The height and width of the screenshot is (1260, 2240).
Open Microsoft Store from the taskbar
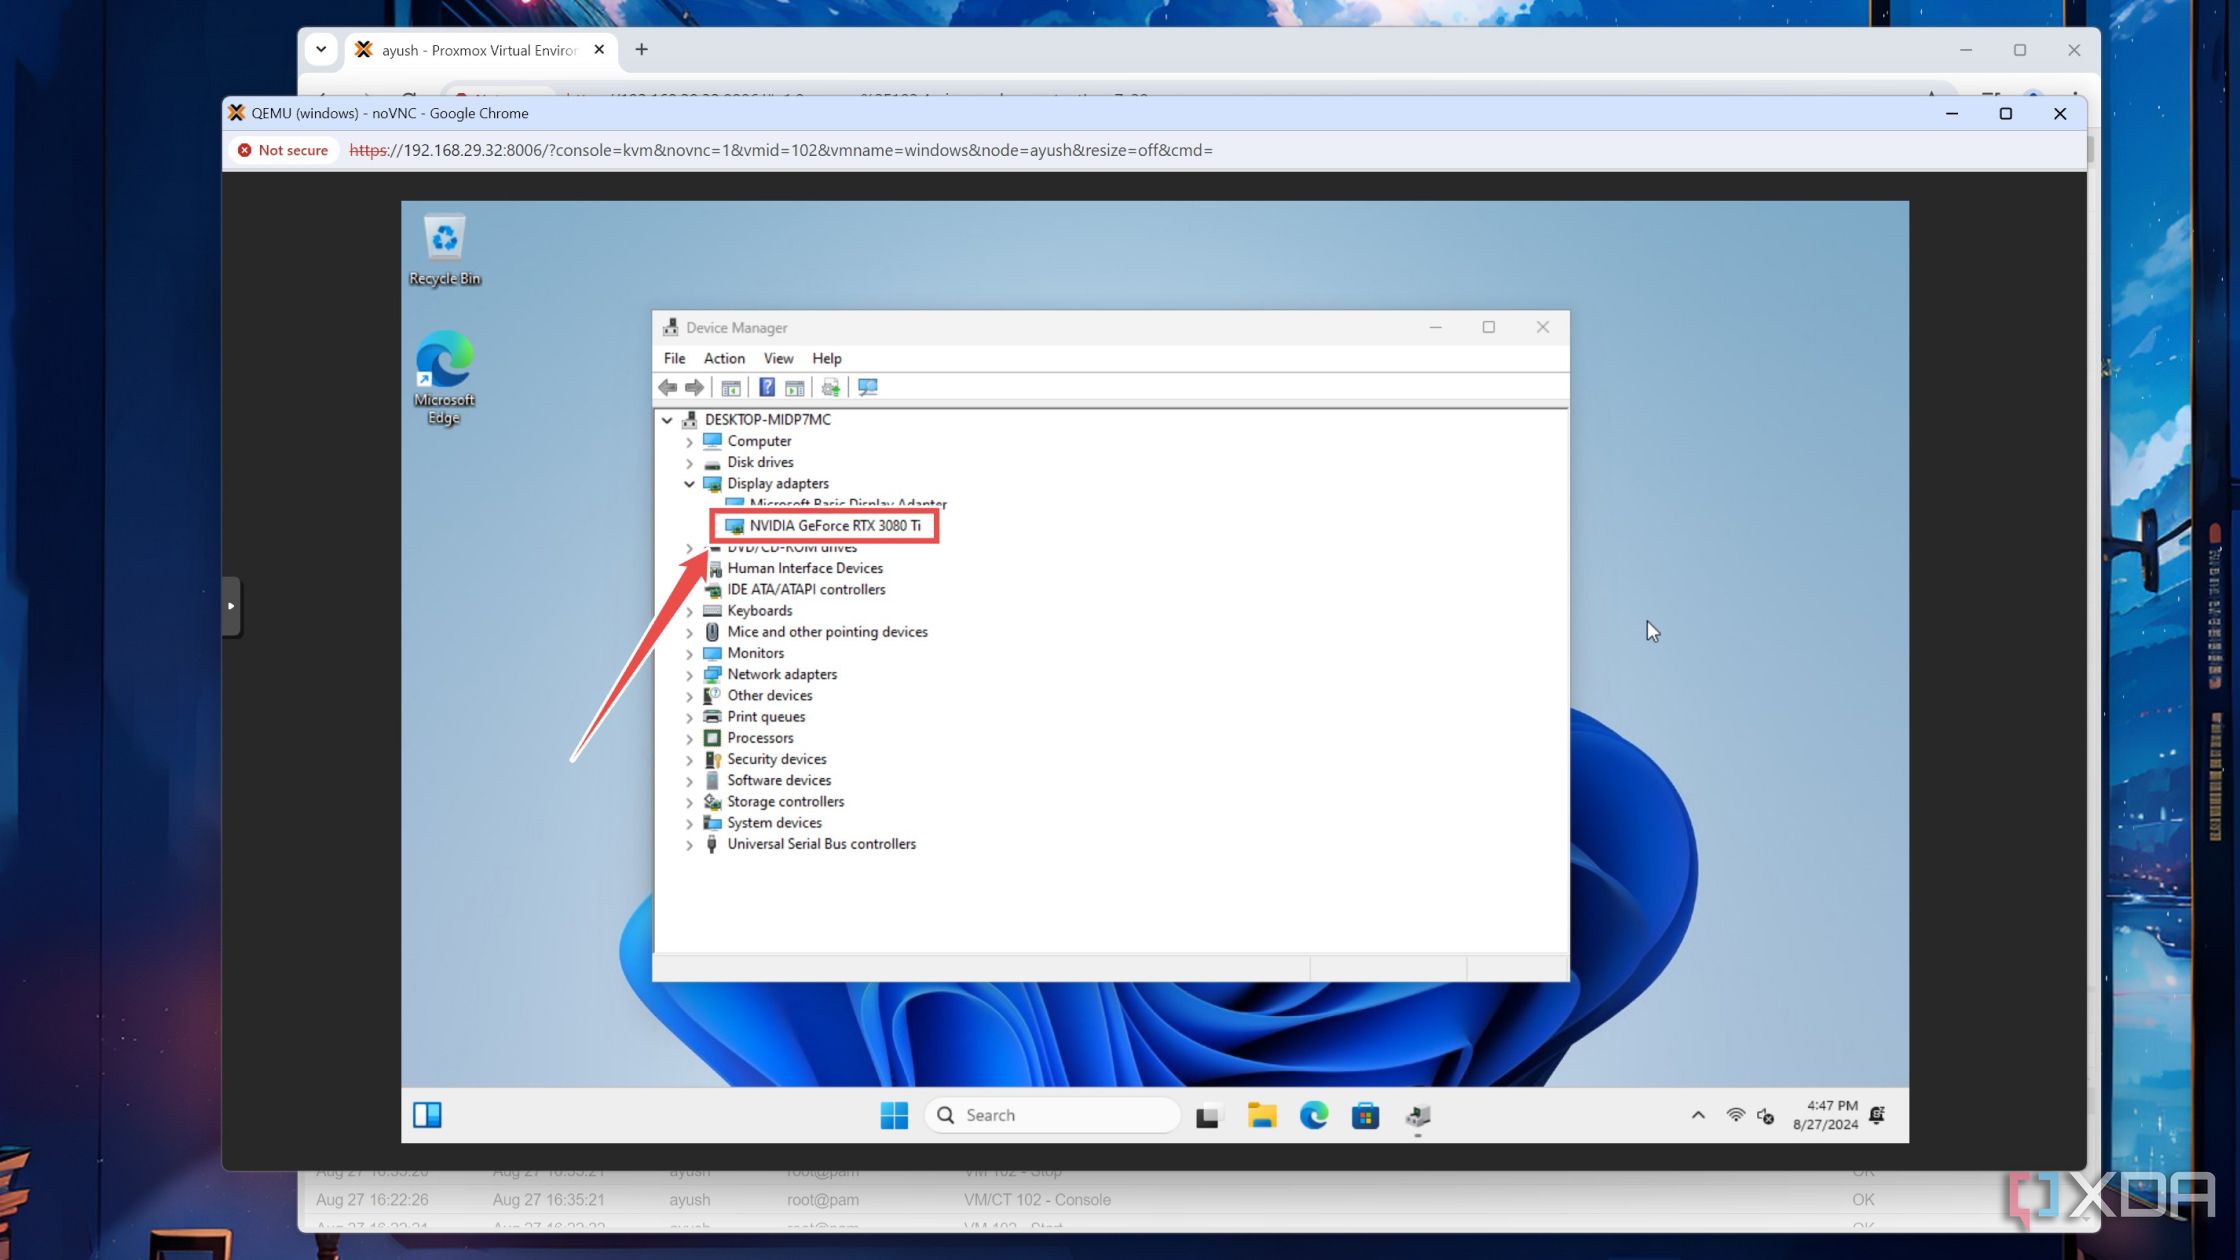click(x=1366, y=1115)
